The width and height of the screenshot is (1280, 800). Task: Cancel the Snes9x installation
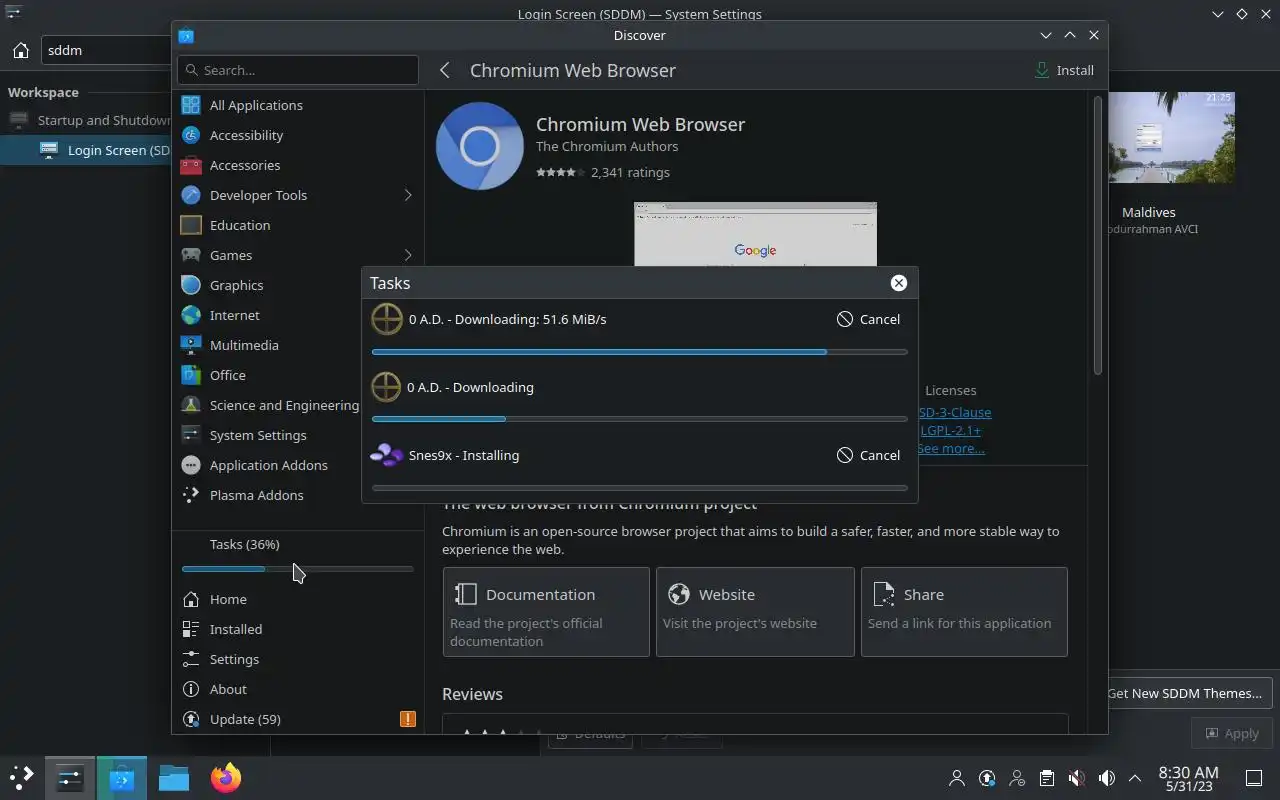coord(869,455)
